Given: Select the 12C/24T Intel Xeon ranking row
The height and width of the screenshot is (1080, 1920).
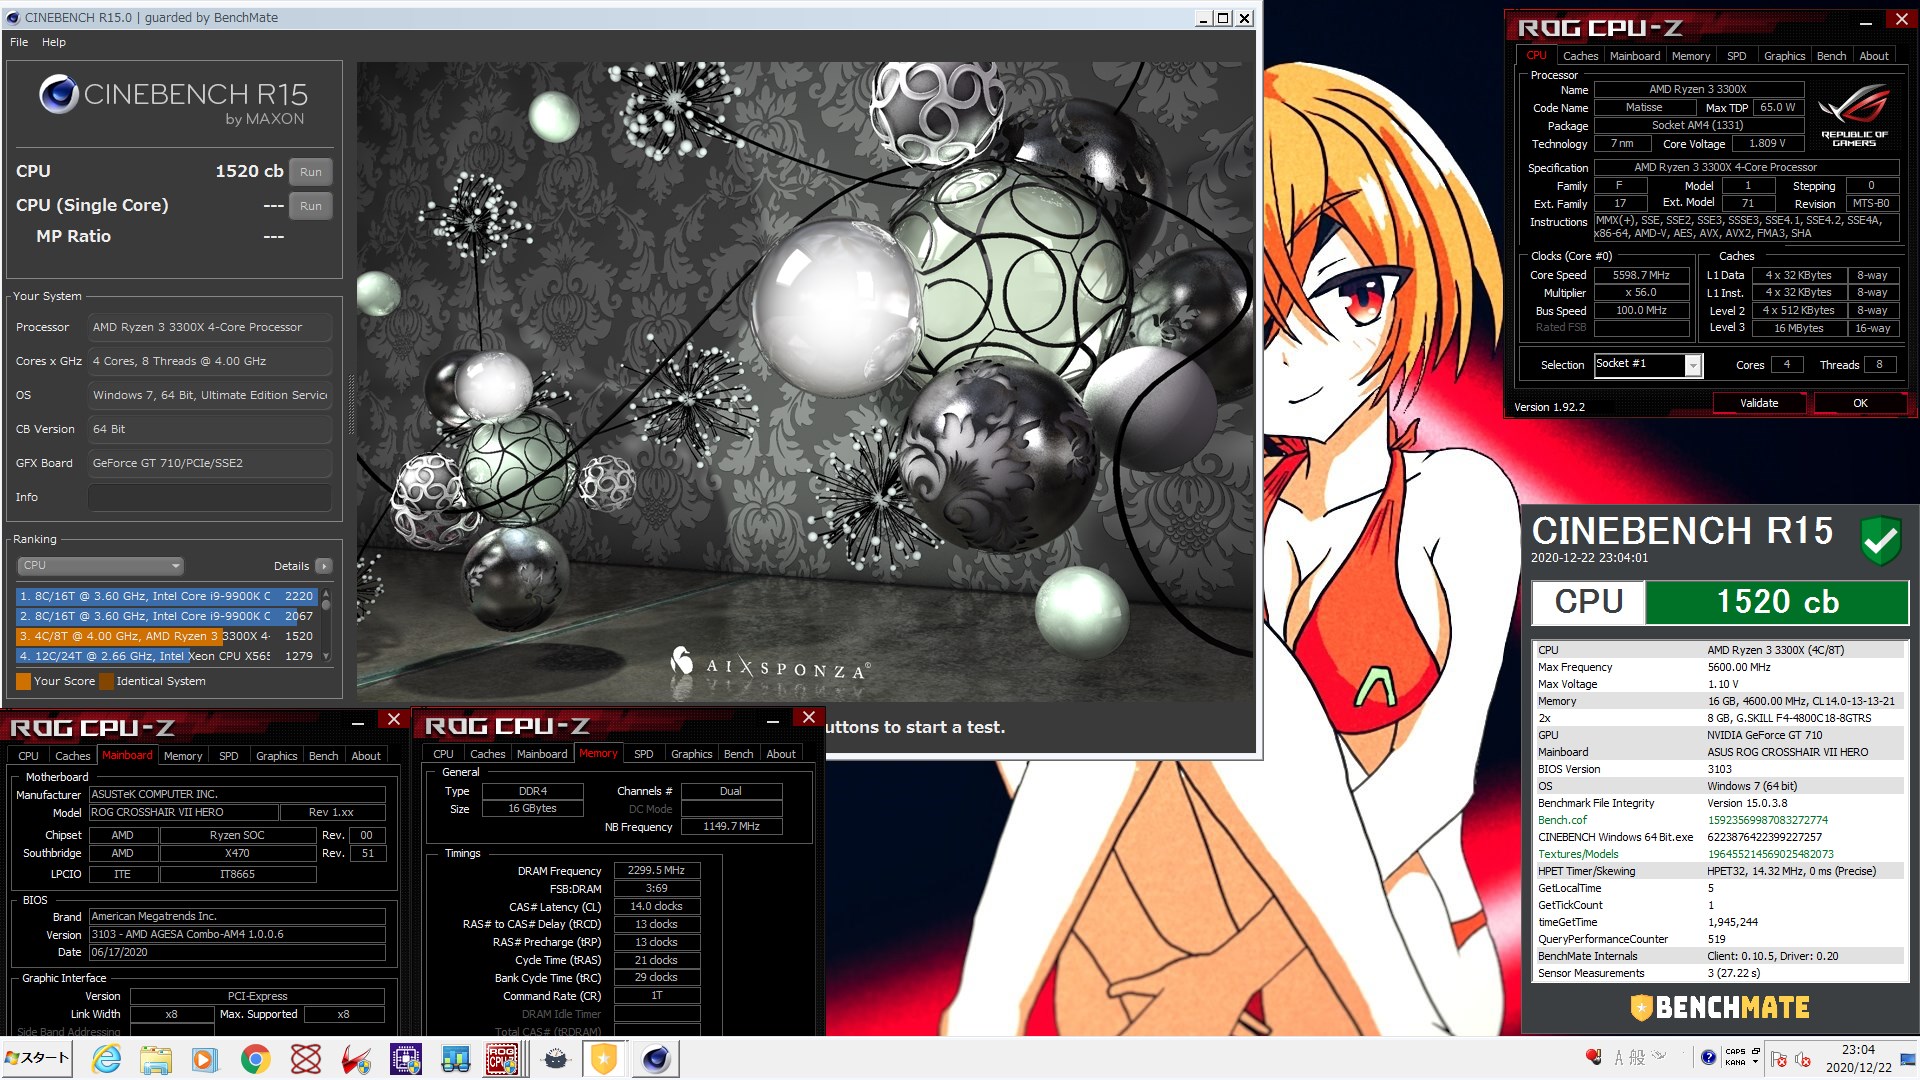Looking at the screenshot, I should coord(166,656).
